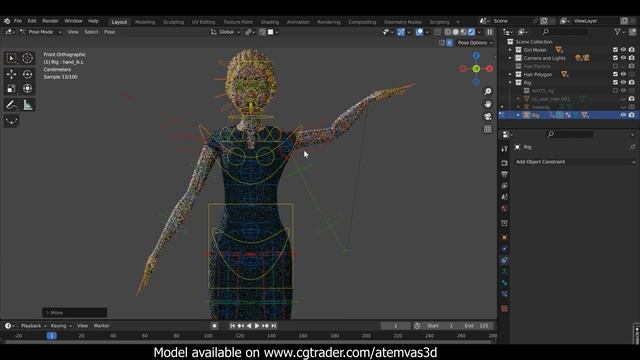Toggle the camera view icon
The height and width of the screenshot is (360, 640).
(x=487, y=116)
